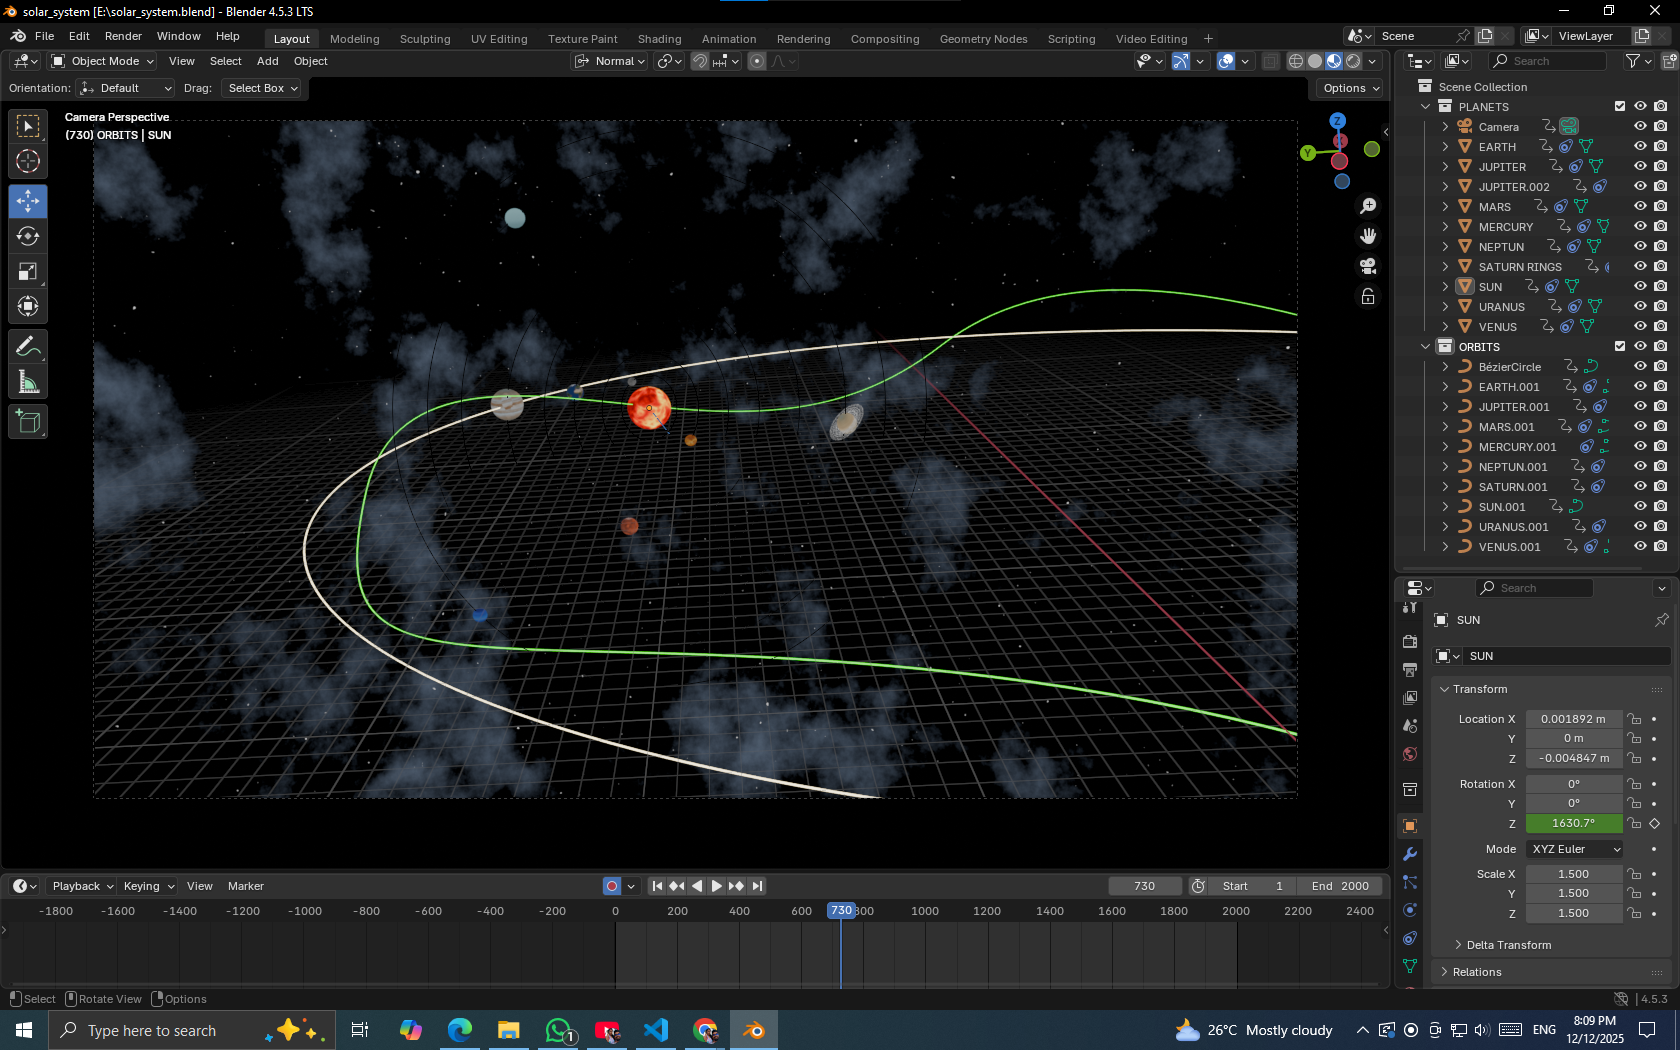Open Output Properties printer tab
The width and height of the screenshot is (1680, 1050).
click(x=1409, y=669)
